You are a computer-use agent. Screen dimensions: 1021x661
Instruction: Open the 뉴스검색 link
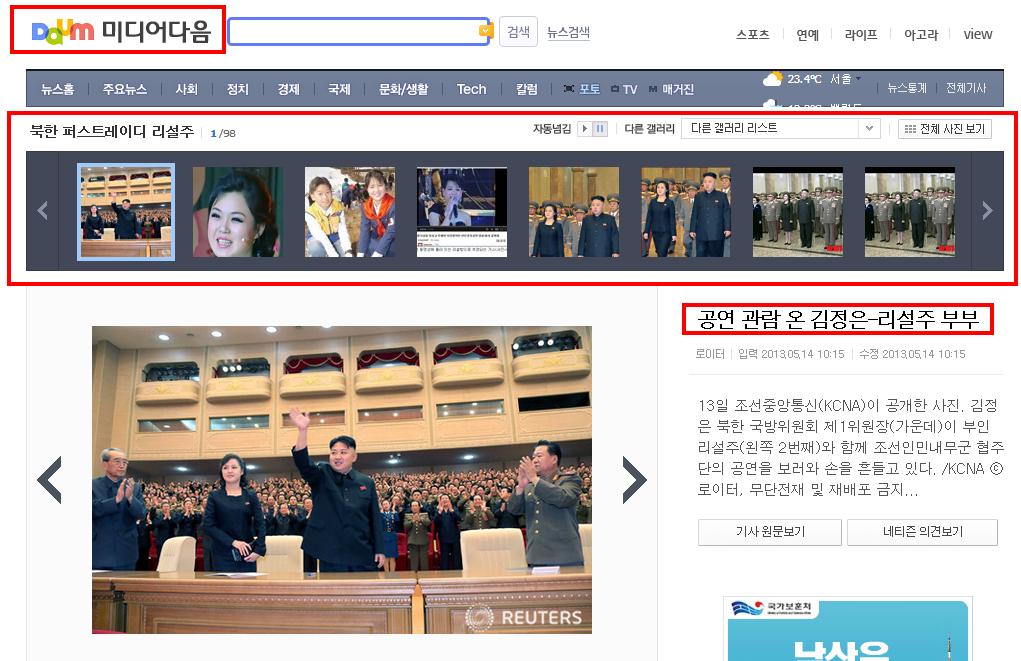(x=568, y=32)
